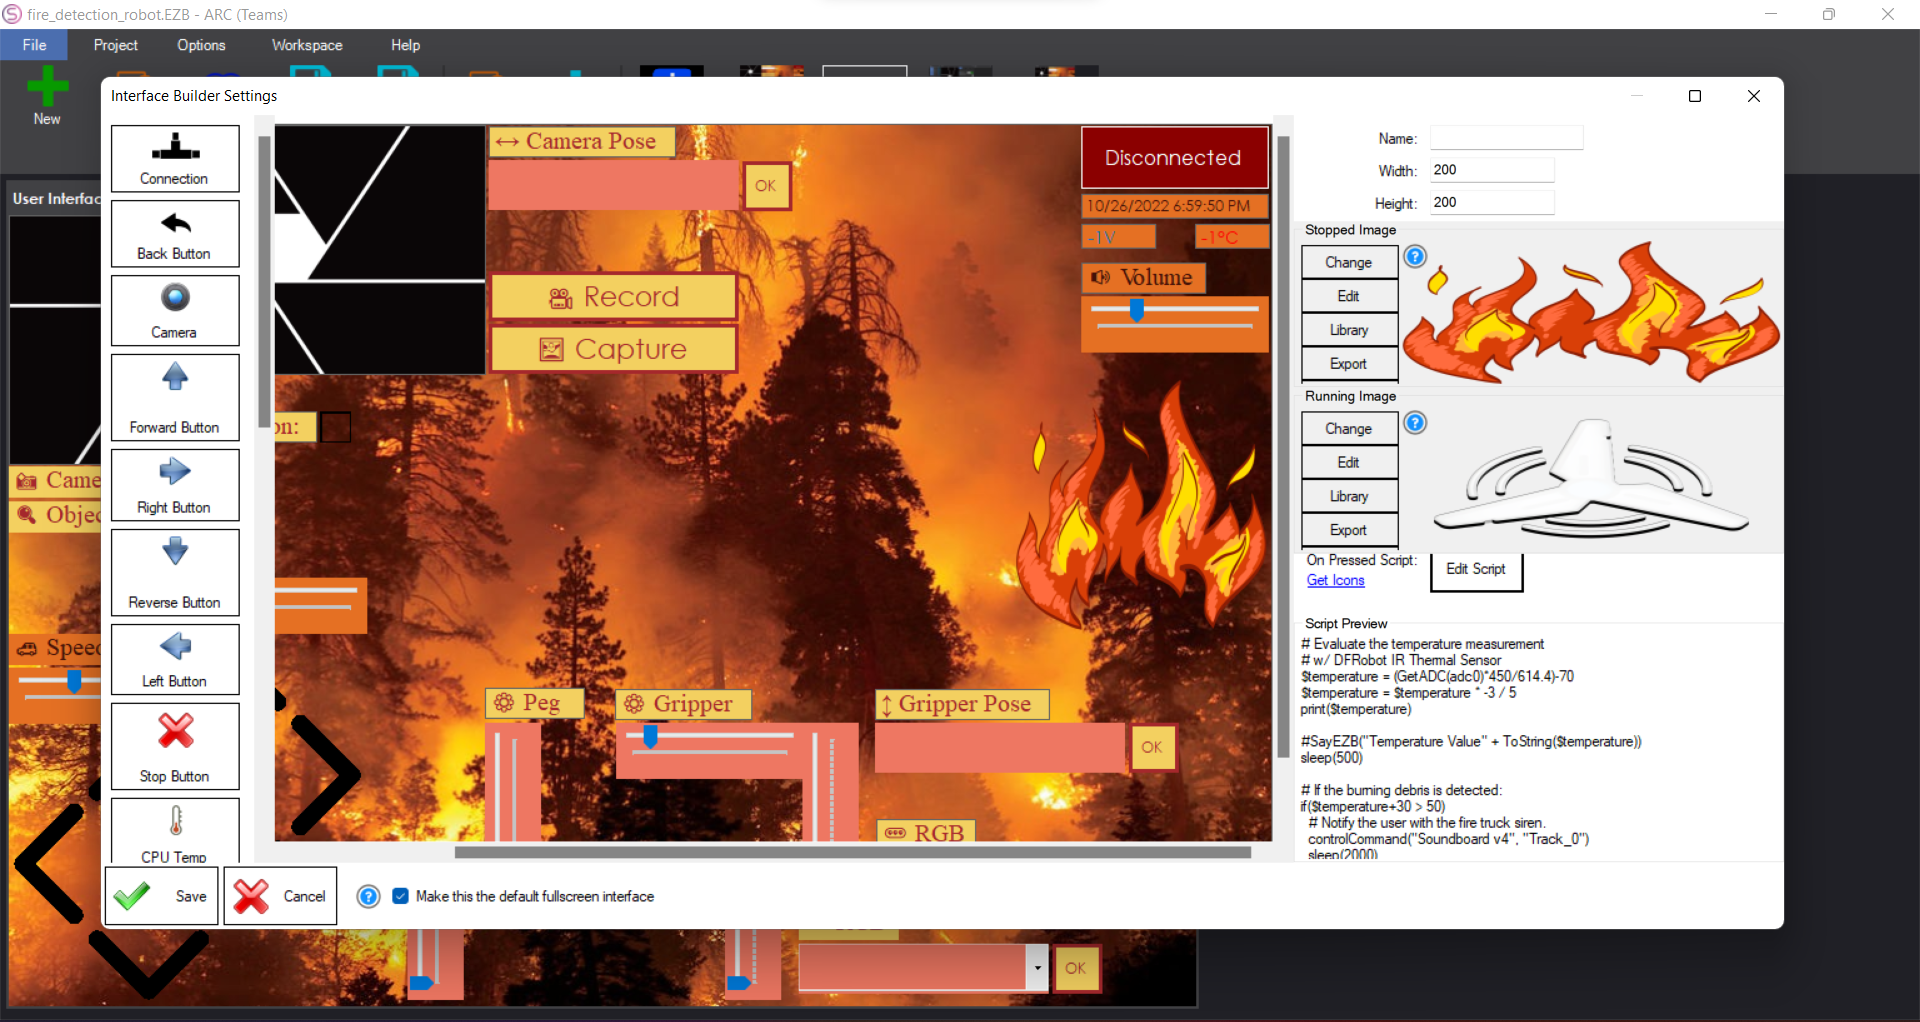Click Edit under Stopped Image
1920x1022 pixels.
click(1349, 296)
